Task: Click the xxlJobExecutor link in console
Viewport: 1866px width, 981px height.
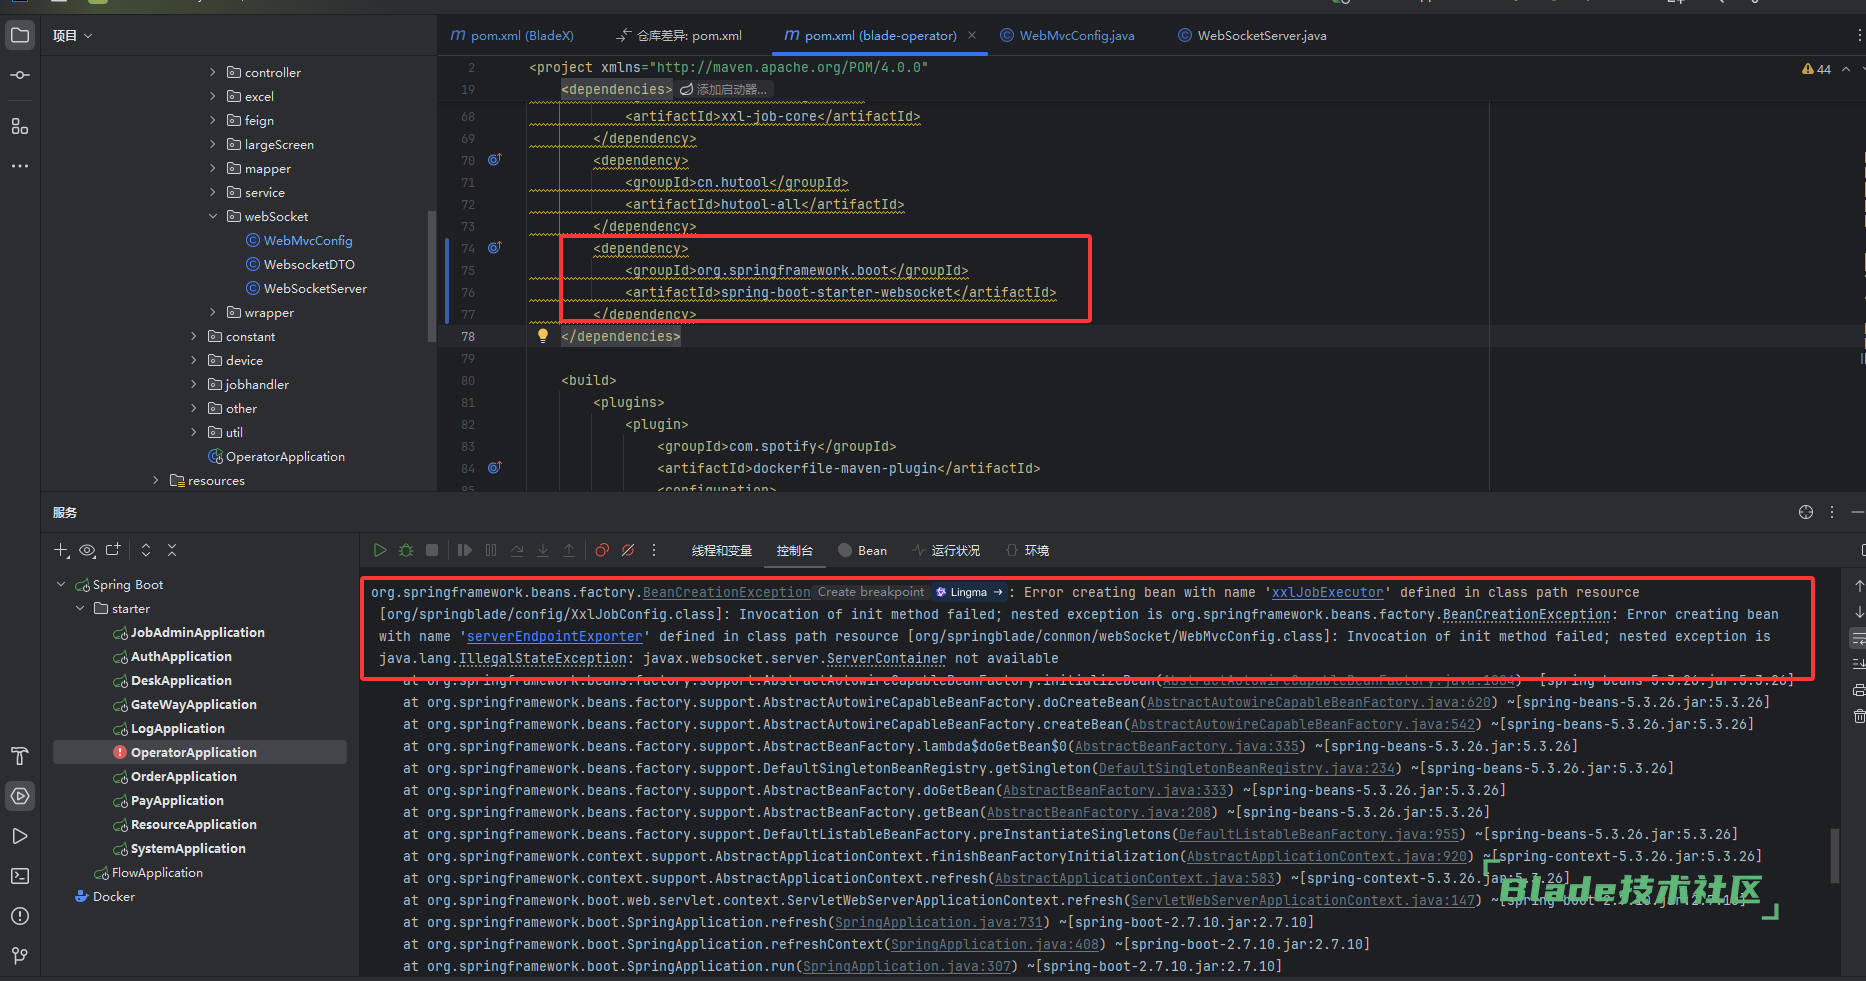Action: coord(1327,592)
